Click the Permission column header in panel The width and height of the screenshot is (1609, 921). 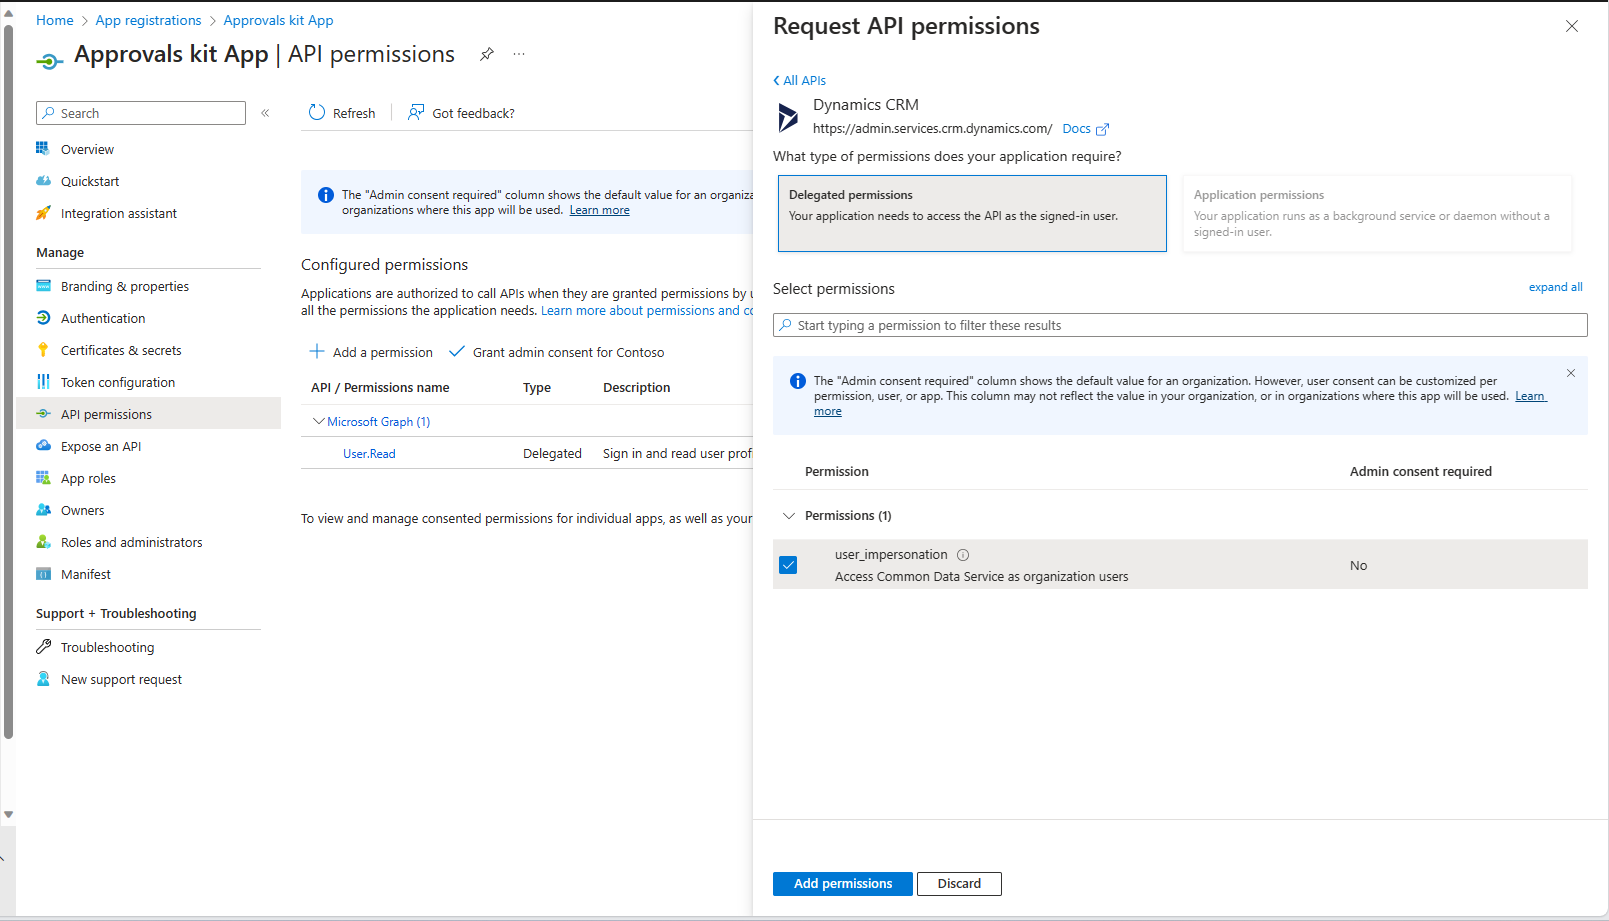[837, 472]
